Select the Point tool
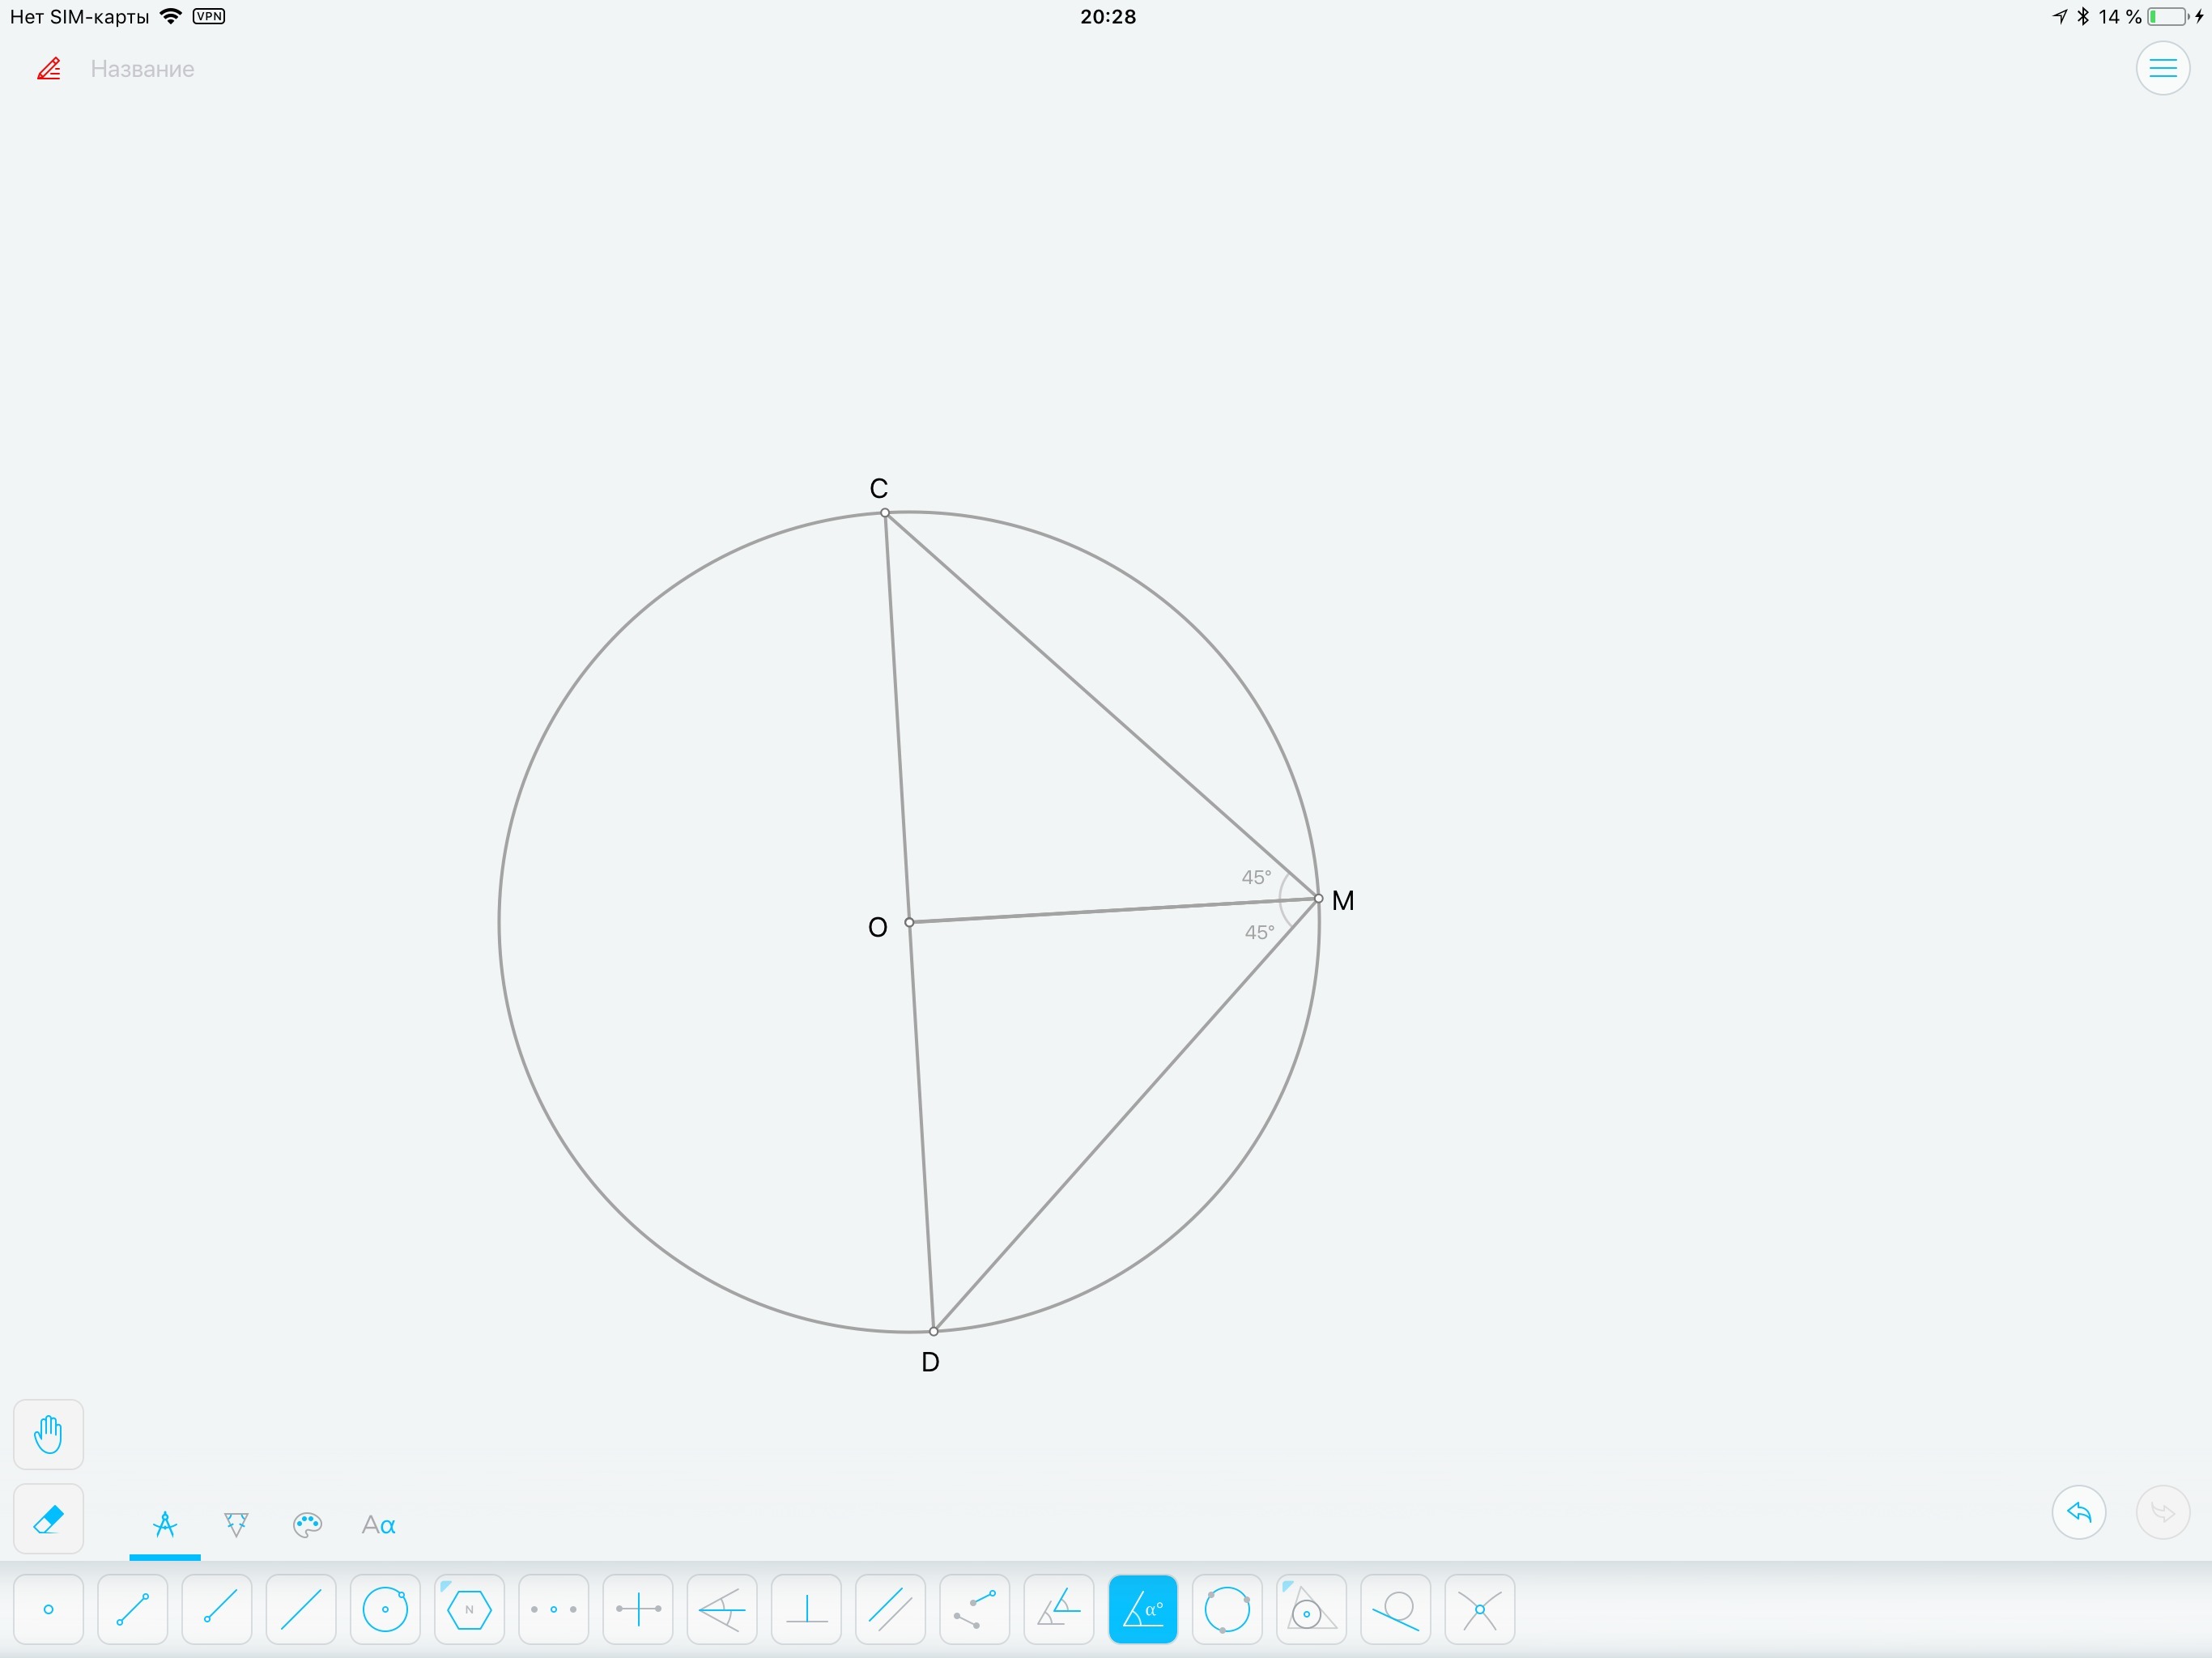Image resolution: width=2212 pixels, height=1658 pixels. pyautogui.click(x=48, y=1609)
